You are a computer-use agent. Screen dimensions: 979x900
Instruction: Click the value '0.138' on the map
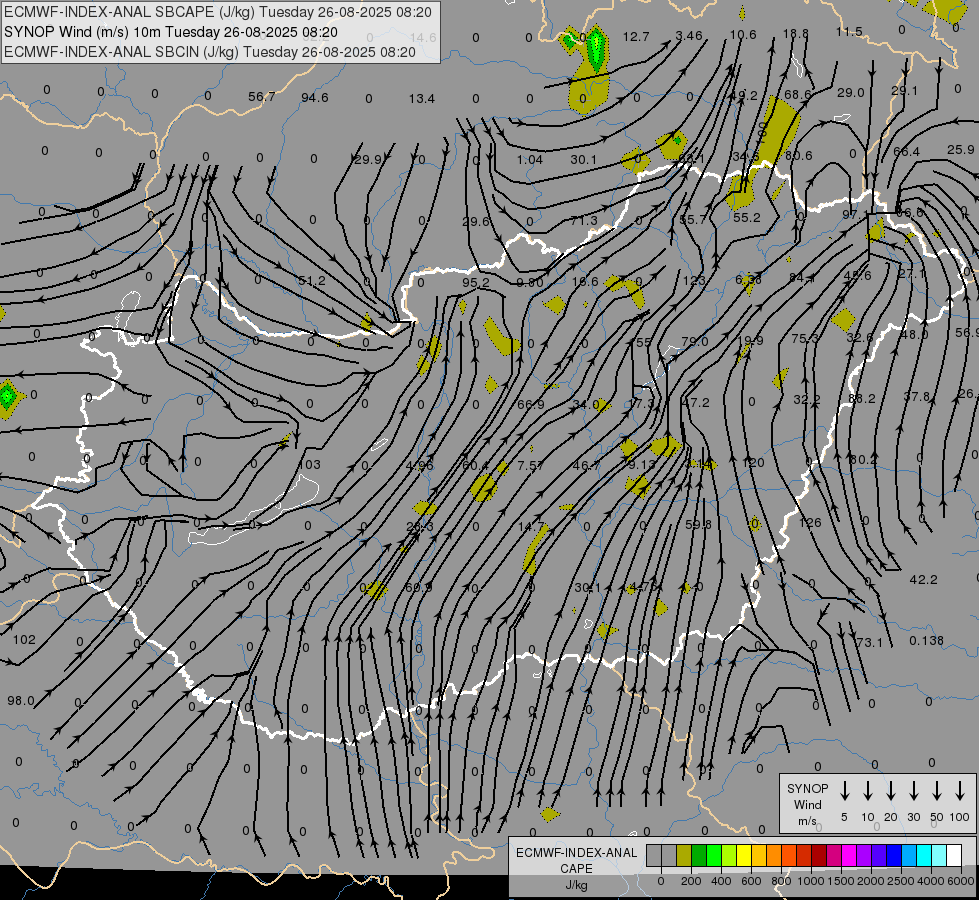pyautogui.click(x=927, y=640)
